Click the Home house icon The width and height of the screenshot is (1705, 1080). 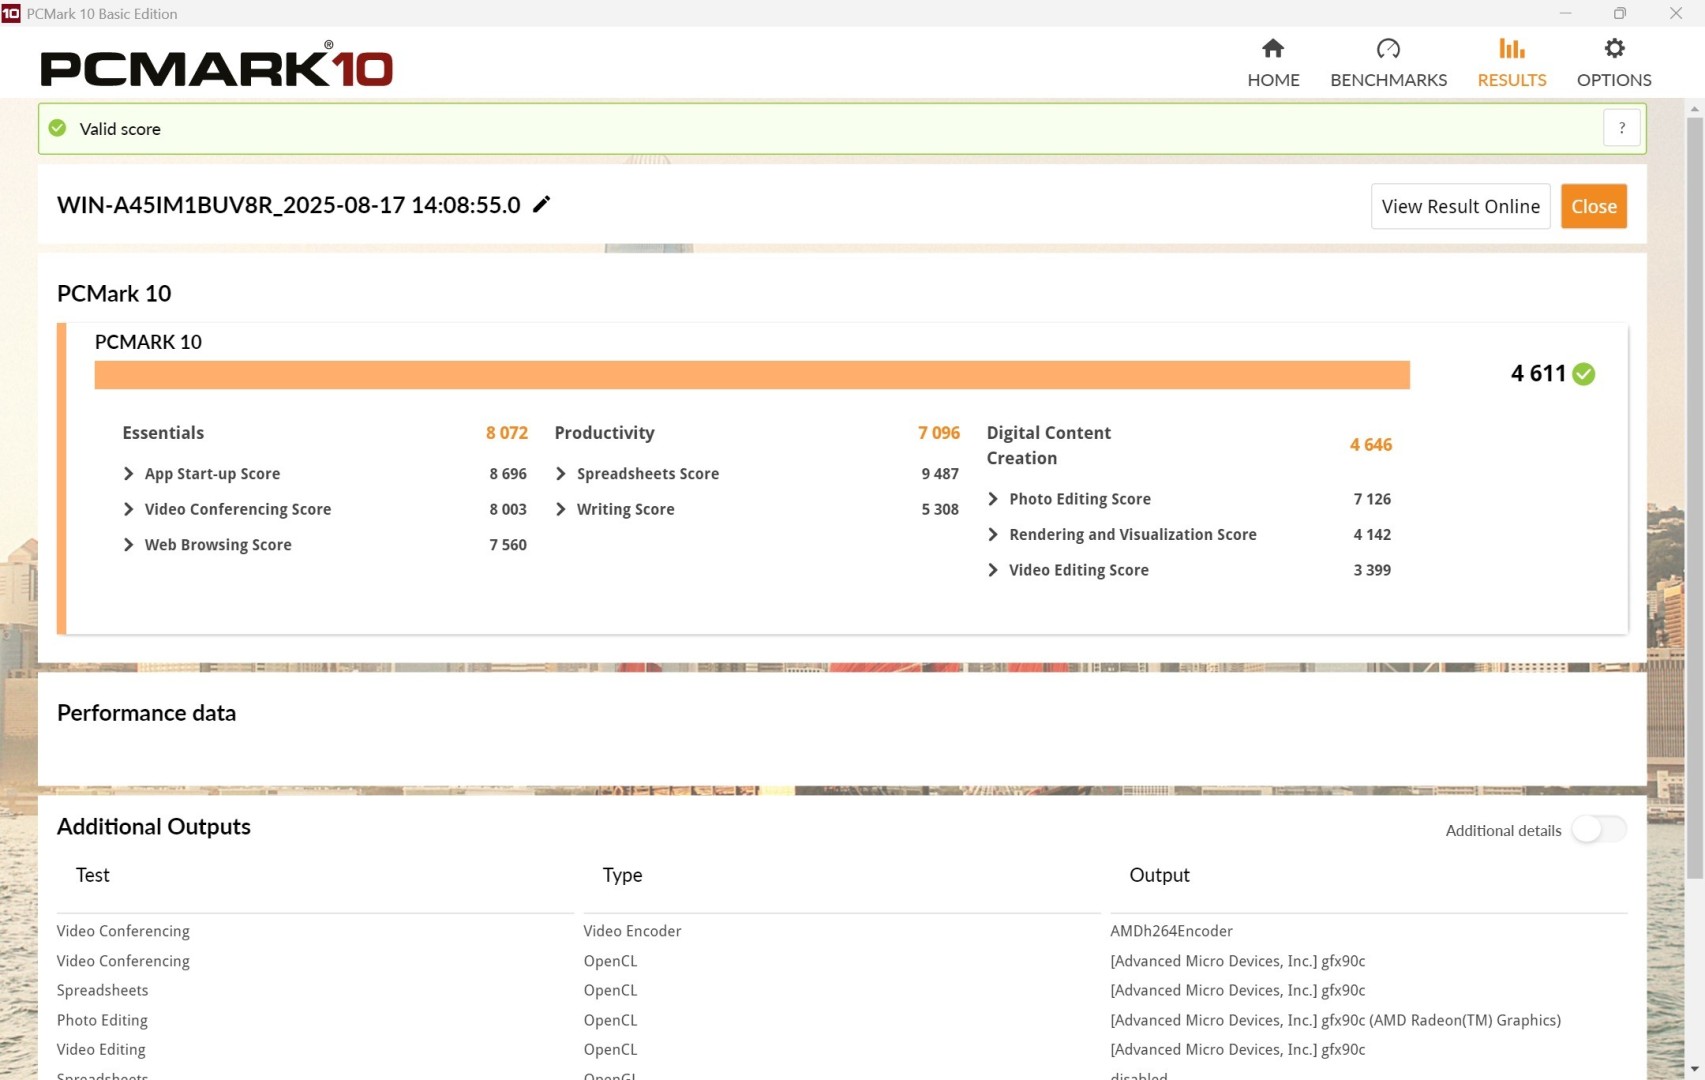(x=1273, y=48)
